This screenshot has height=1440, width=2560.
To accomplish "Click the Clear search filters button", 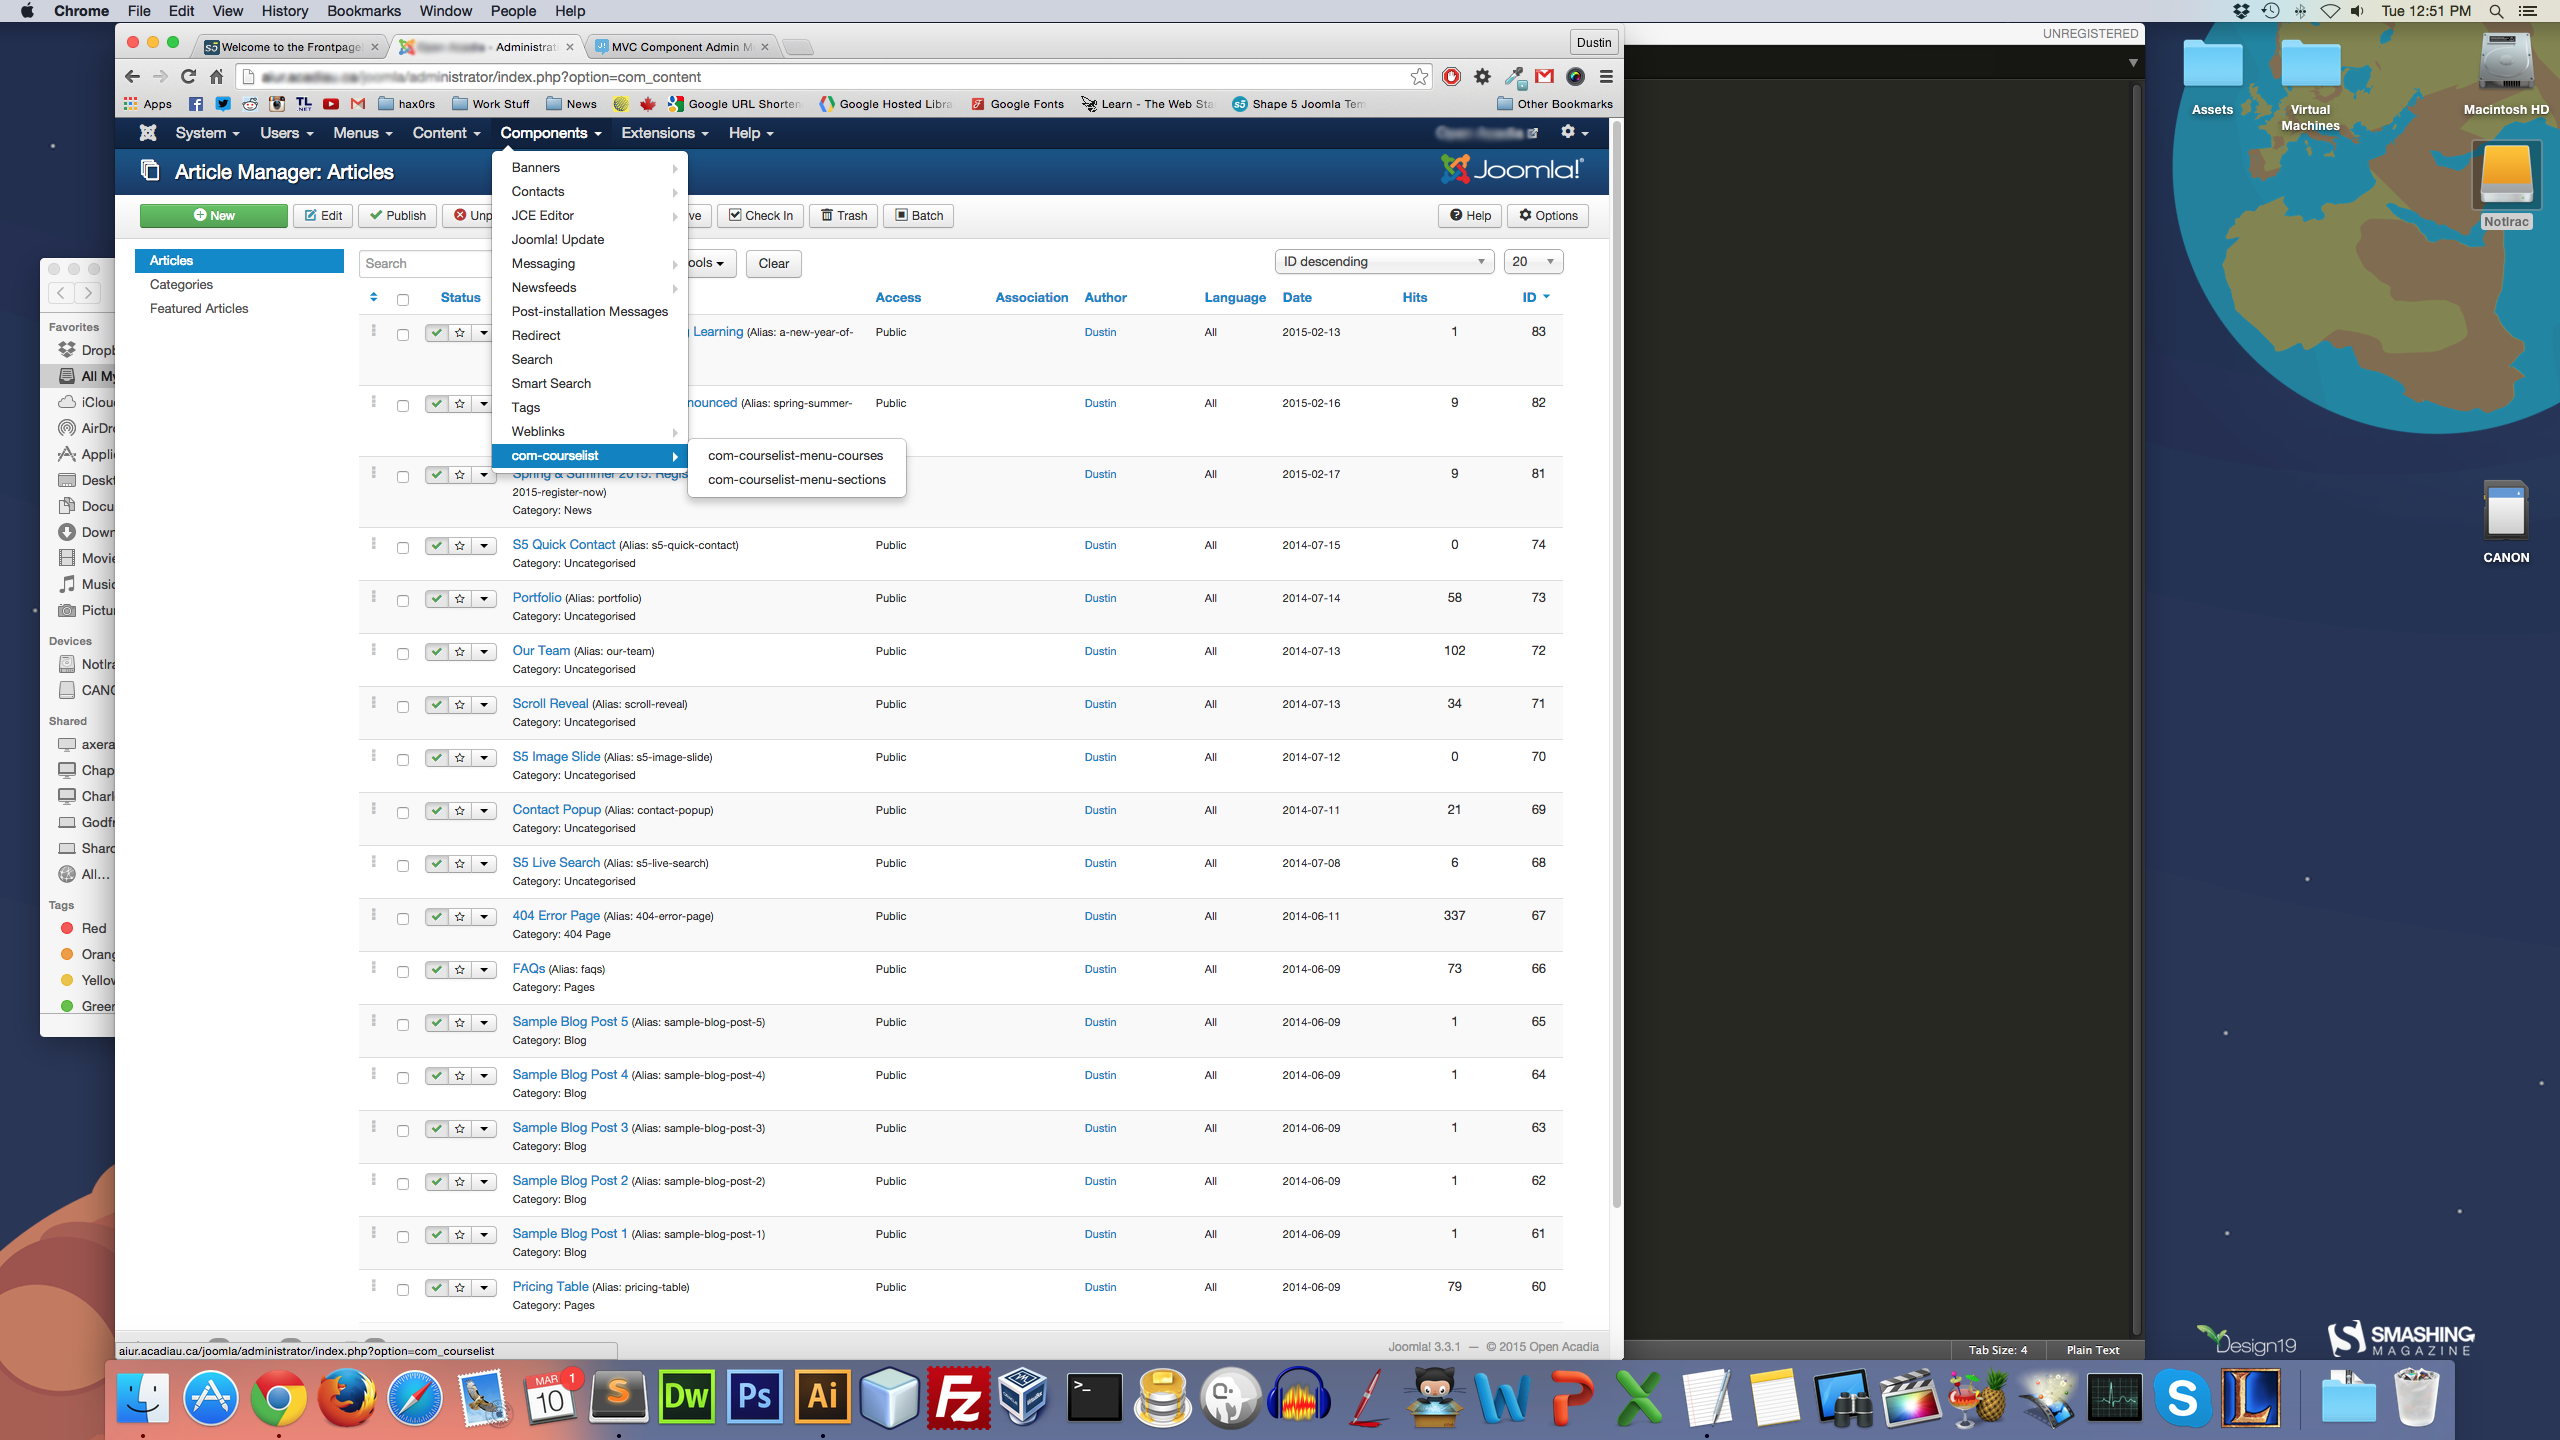I will 774,262.
